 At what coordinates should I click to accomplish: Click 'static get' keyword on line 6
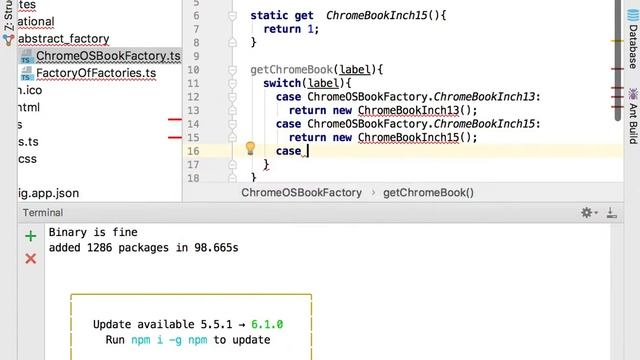pos(282,16)
